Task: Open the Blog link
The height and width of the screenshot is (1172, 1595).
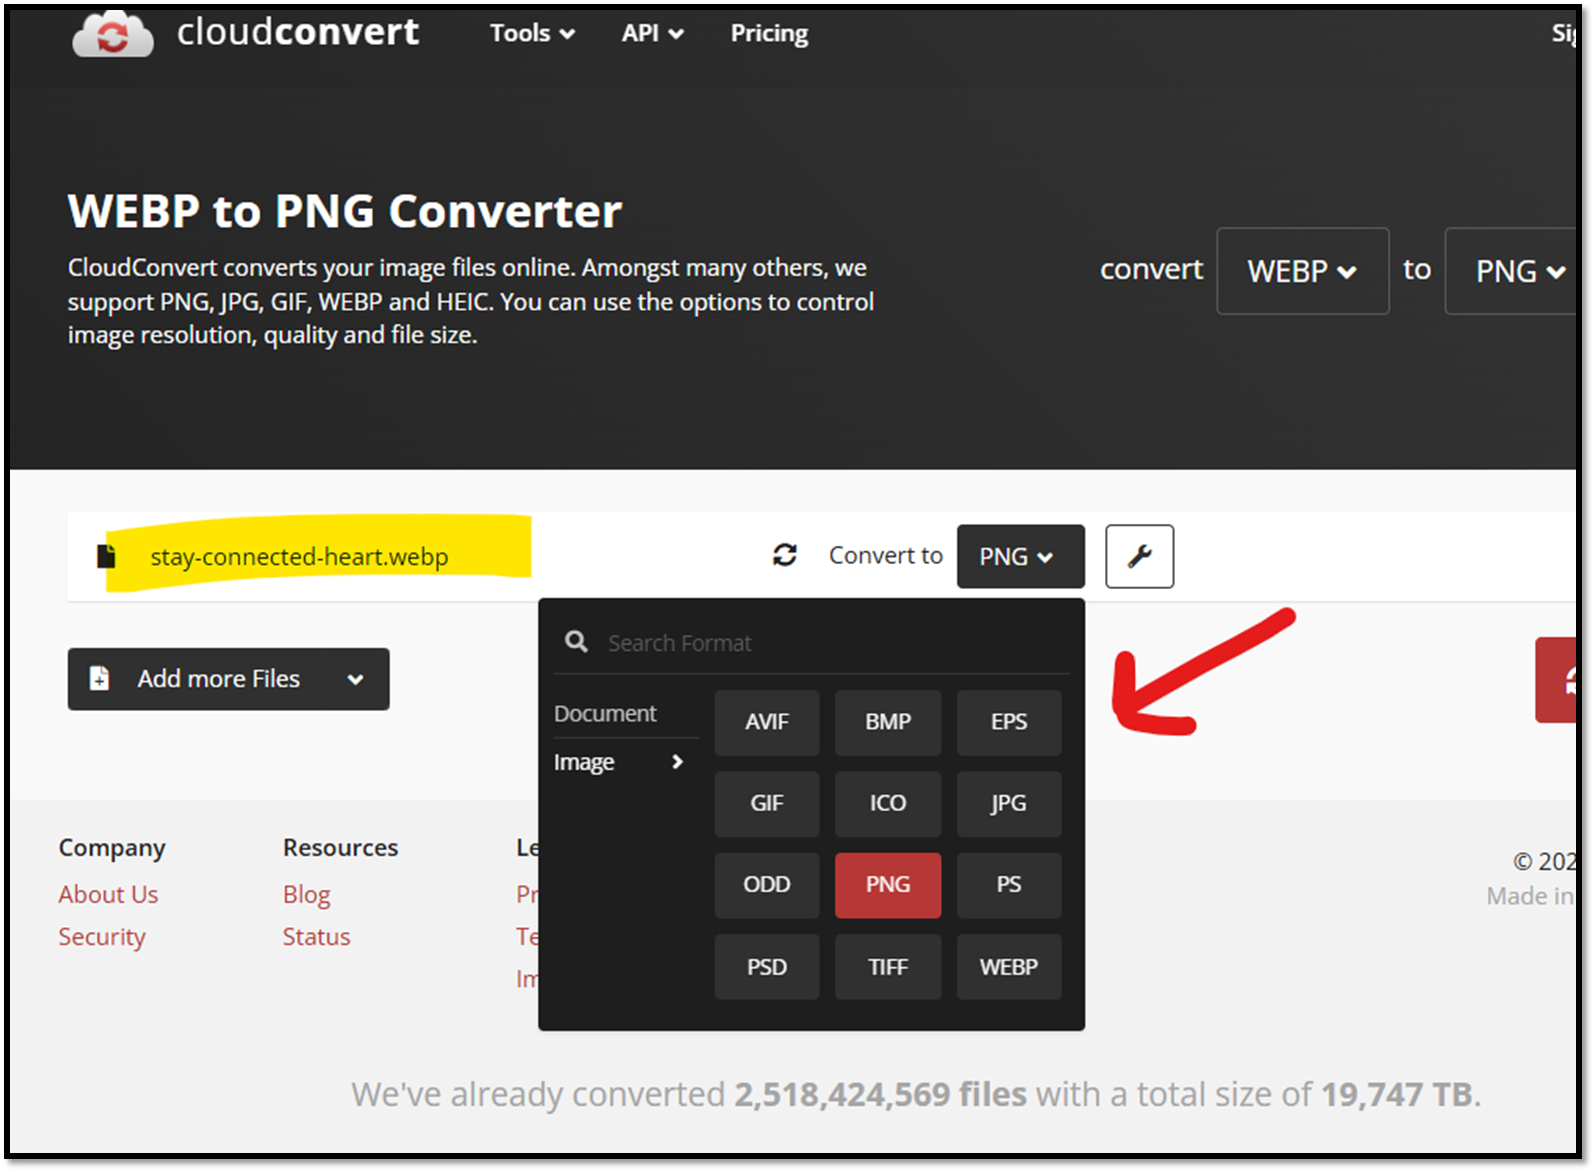Action: (x=306, y=894)
